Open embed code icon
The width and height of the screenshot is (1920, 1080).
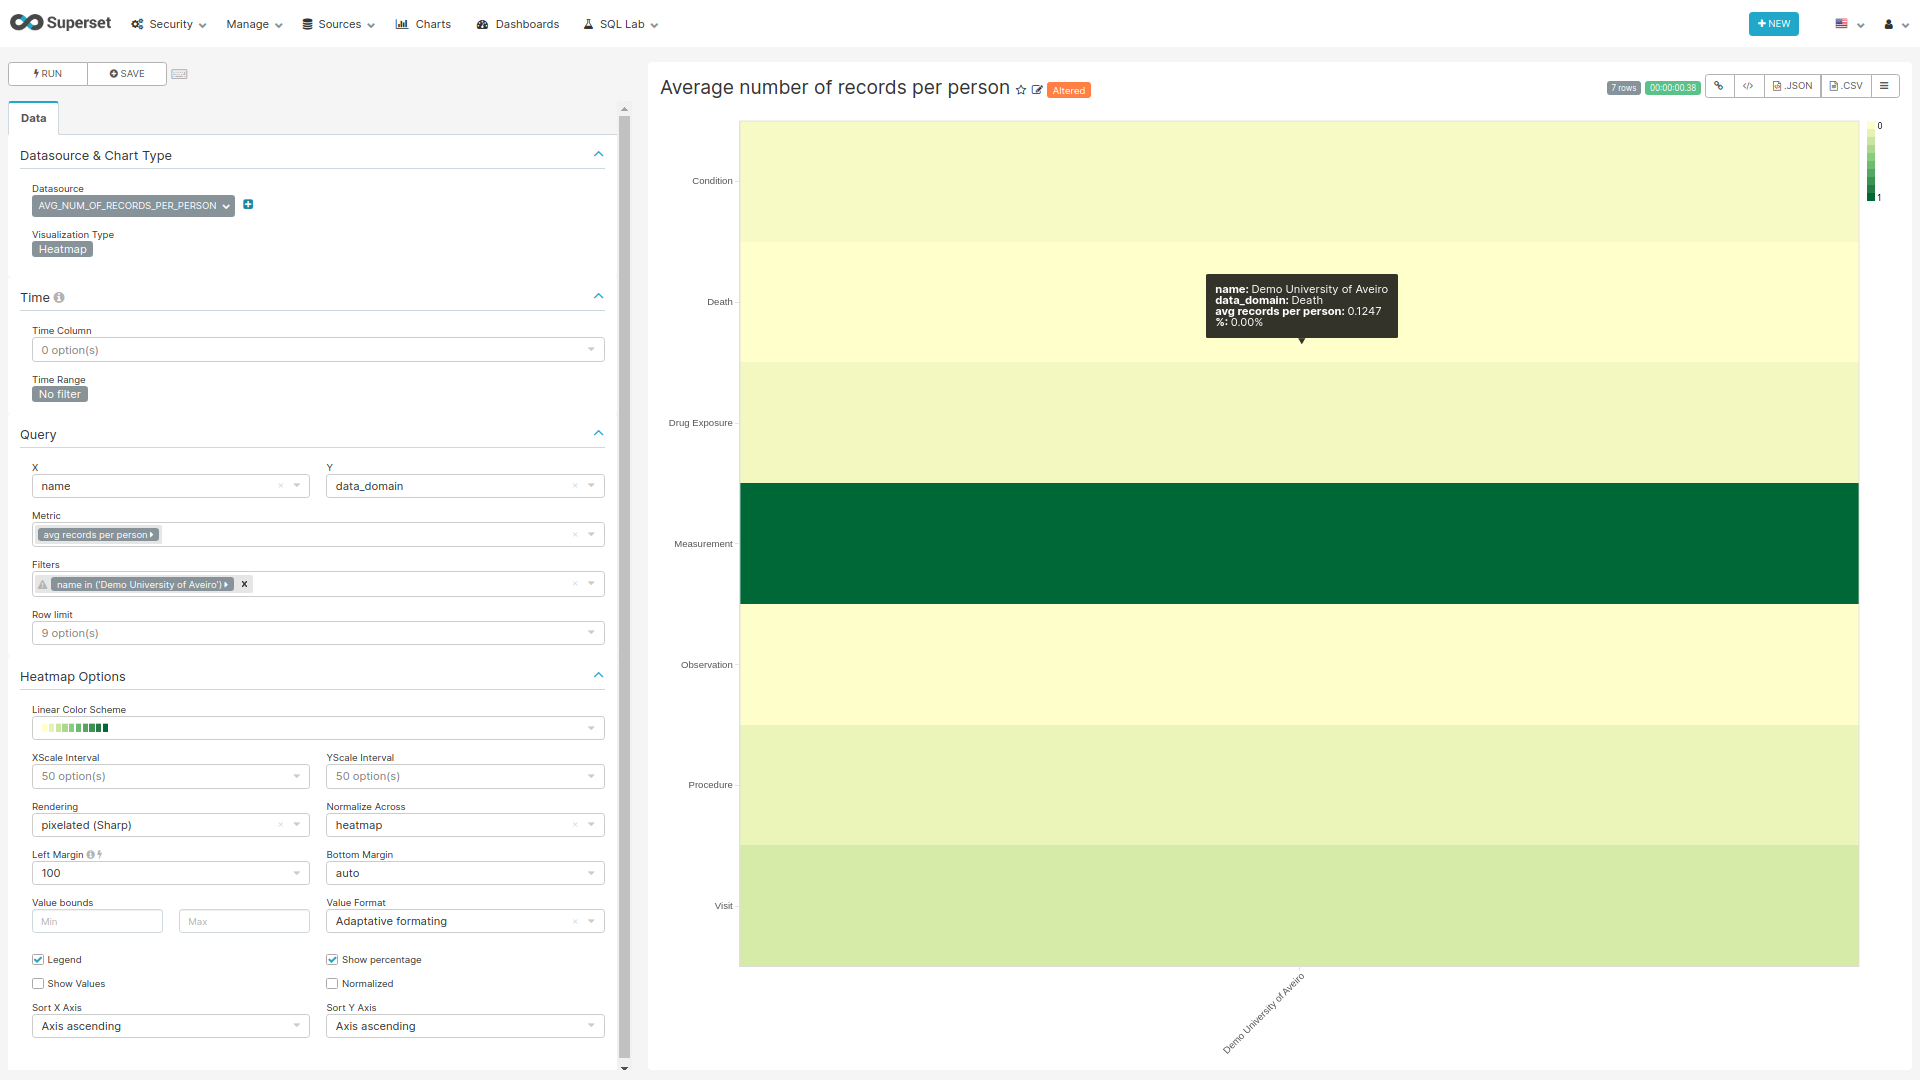[1748, 86]
